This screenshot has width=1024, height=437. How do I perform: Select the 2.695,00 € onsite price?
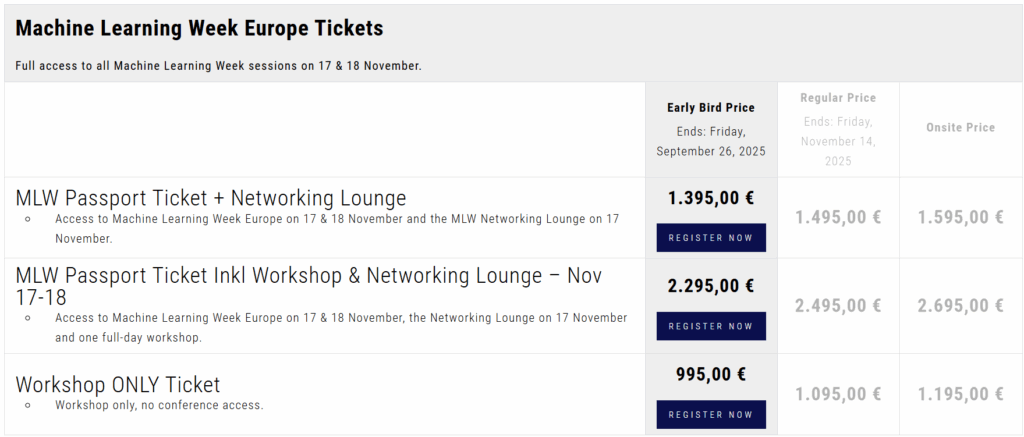(960, 306)
